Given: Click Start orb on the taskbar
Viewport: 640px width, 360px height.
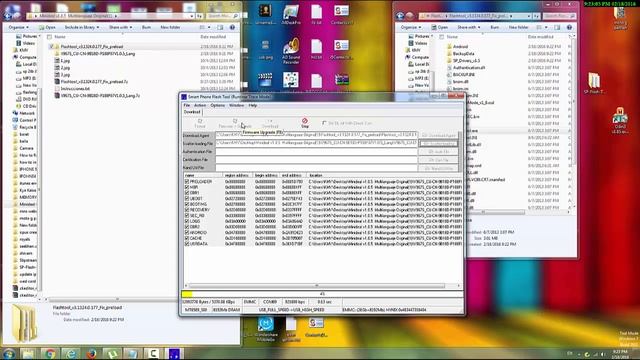Looking at the screenshot, I should pyautogui.click(x=9, y=353).
